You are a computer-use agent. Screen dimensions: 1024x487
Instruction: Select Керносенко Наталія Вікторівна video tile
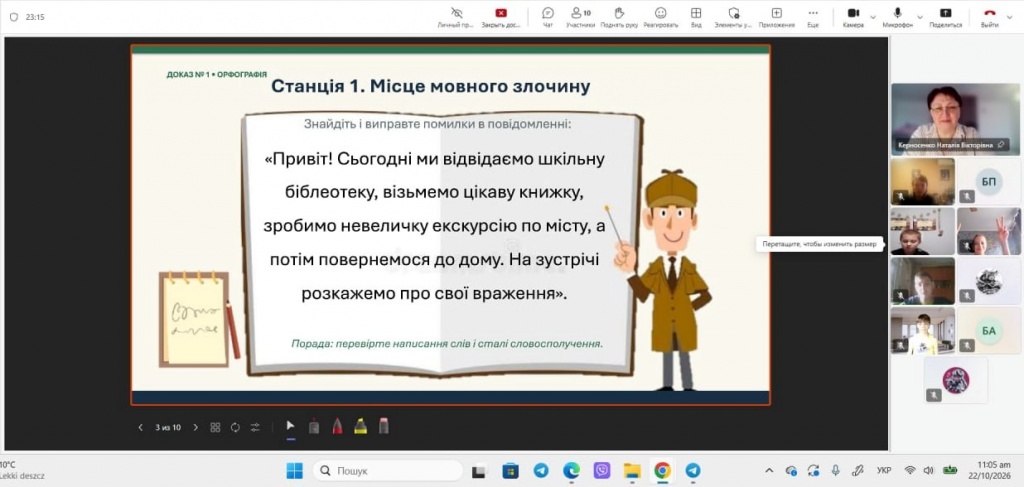point(955,119)
